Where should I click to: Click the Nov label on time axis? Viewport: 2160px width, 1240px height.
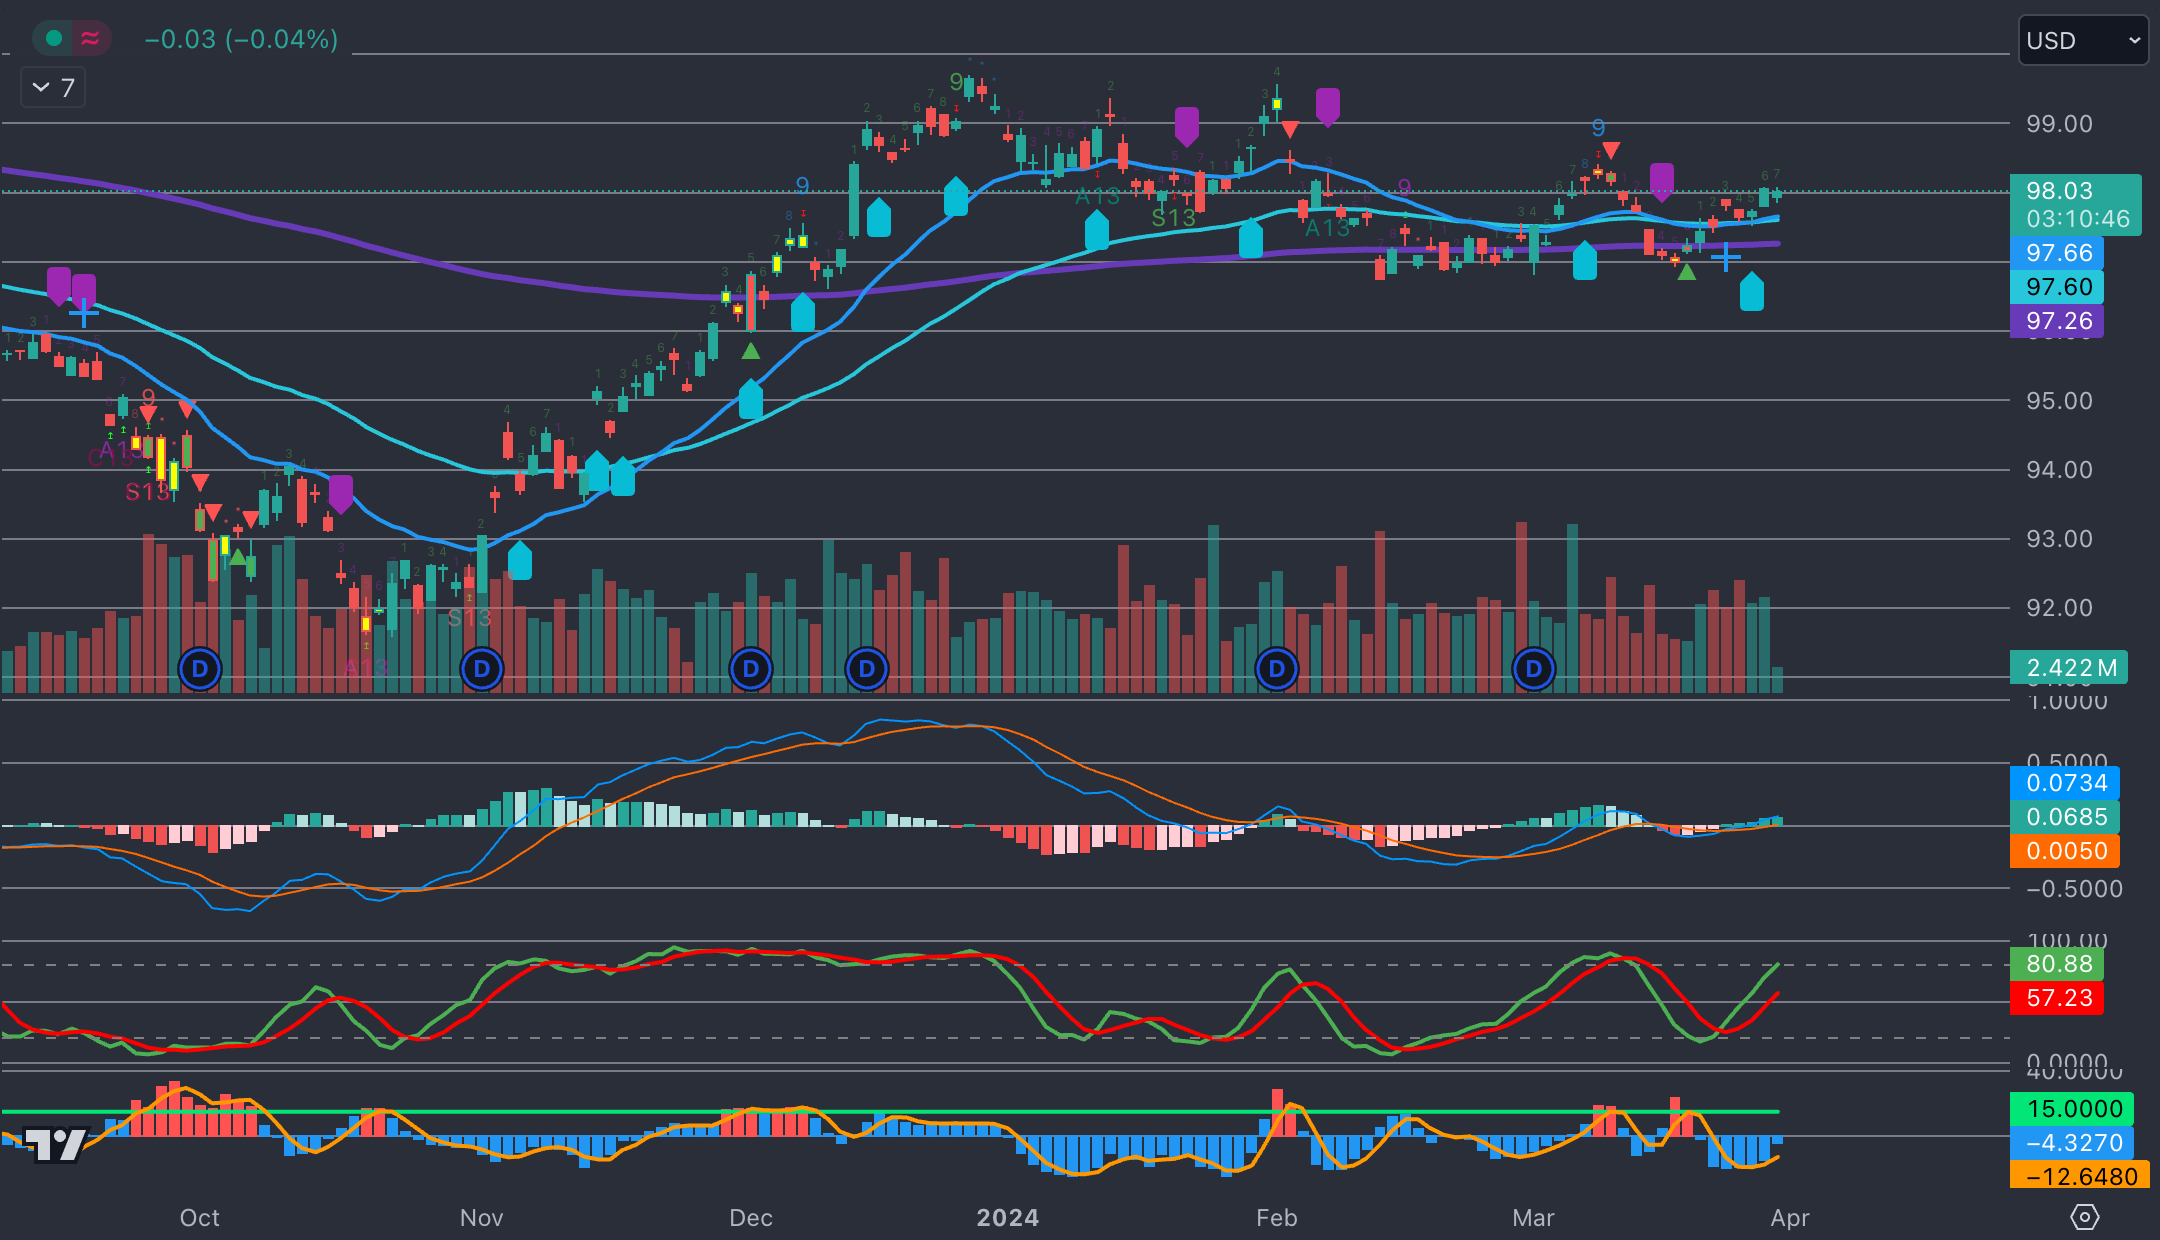coord(481,1218)
